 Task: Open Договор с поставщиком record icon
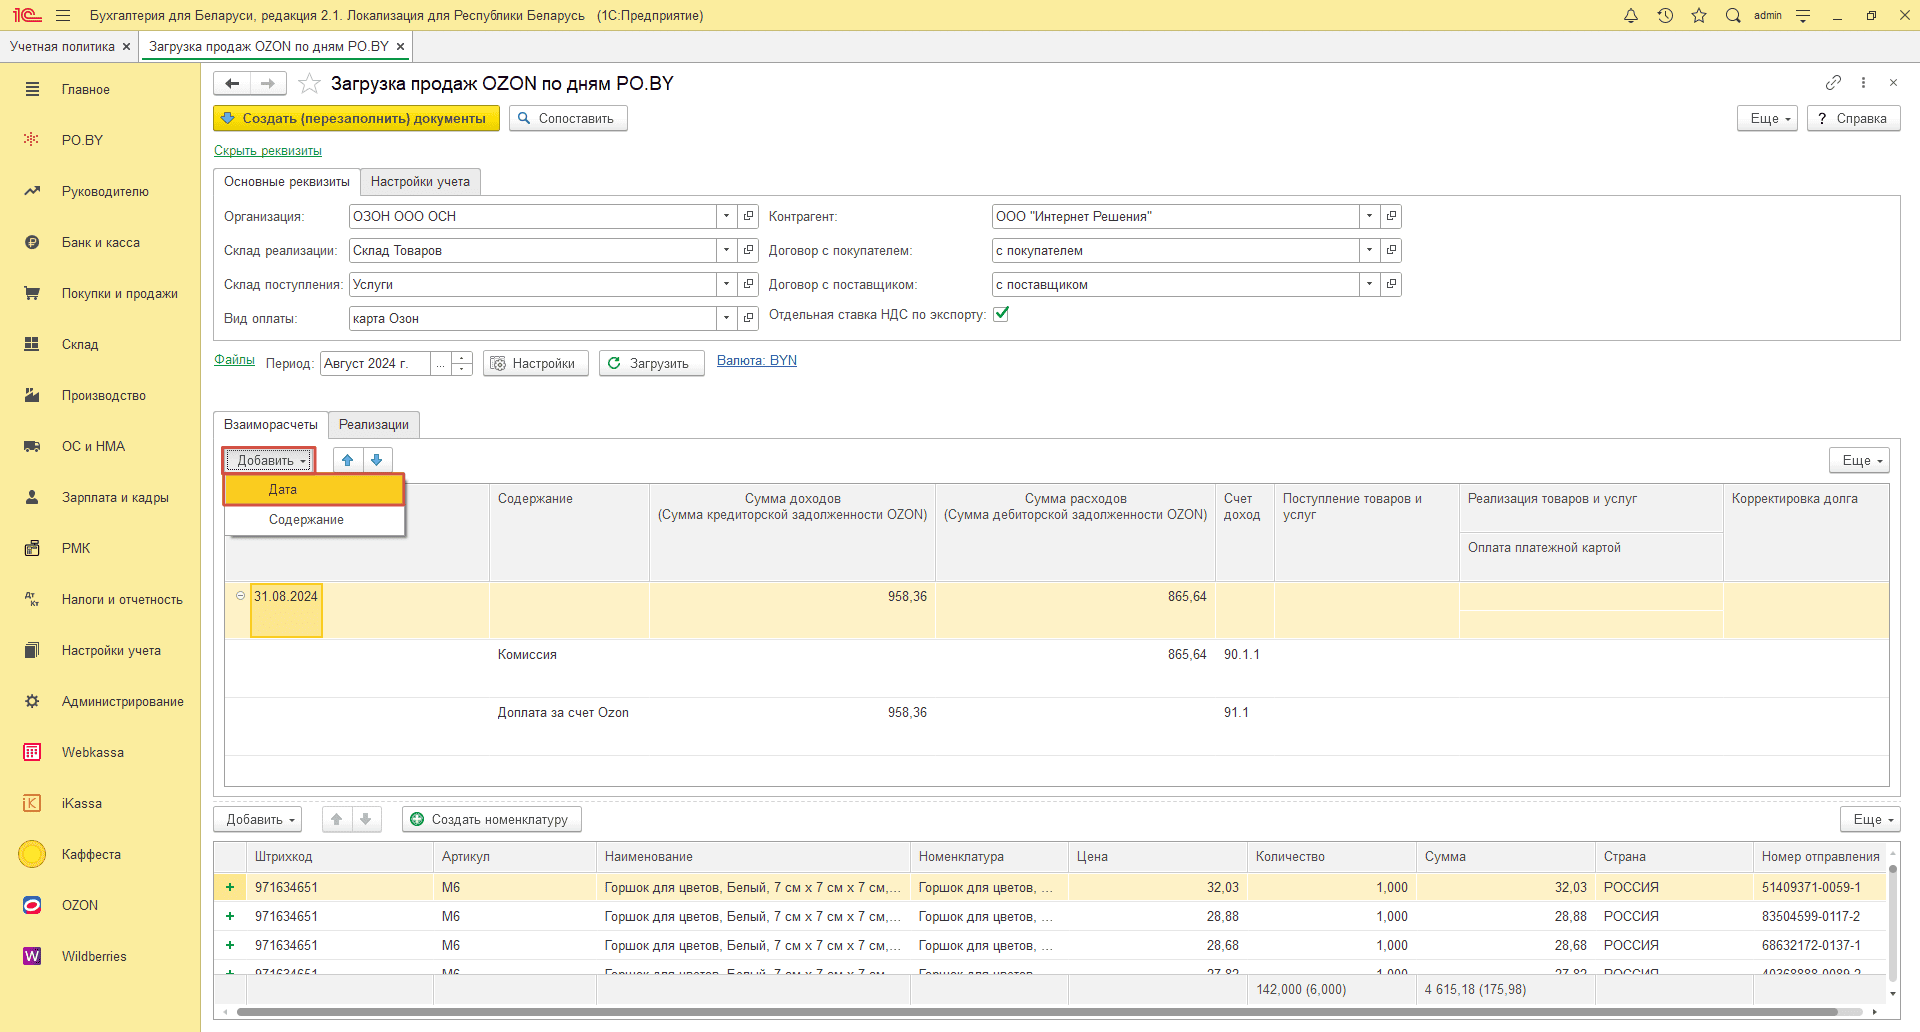1391,284
